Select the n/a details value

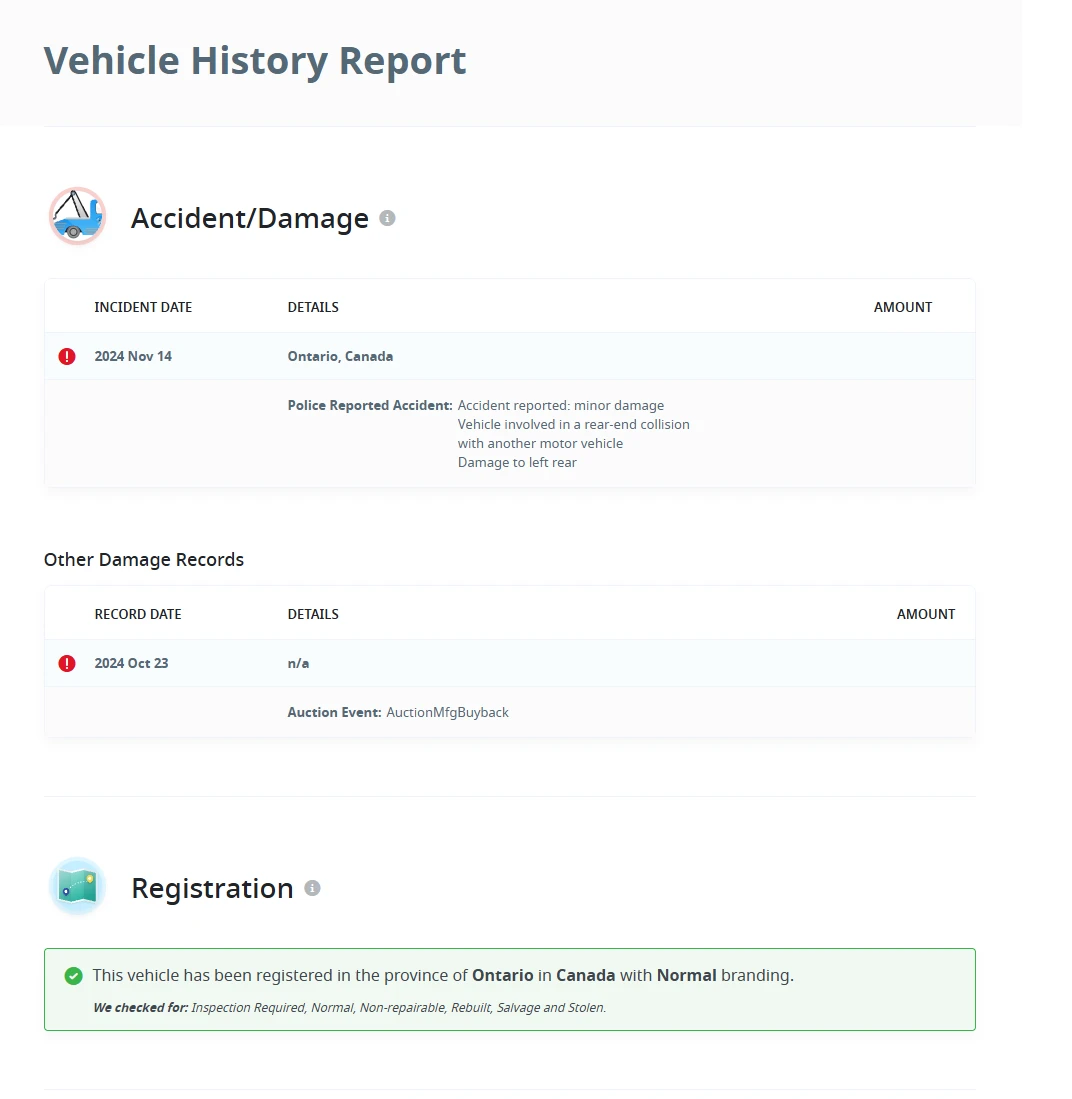(x=298, y=663)
